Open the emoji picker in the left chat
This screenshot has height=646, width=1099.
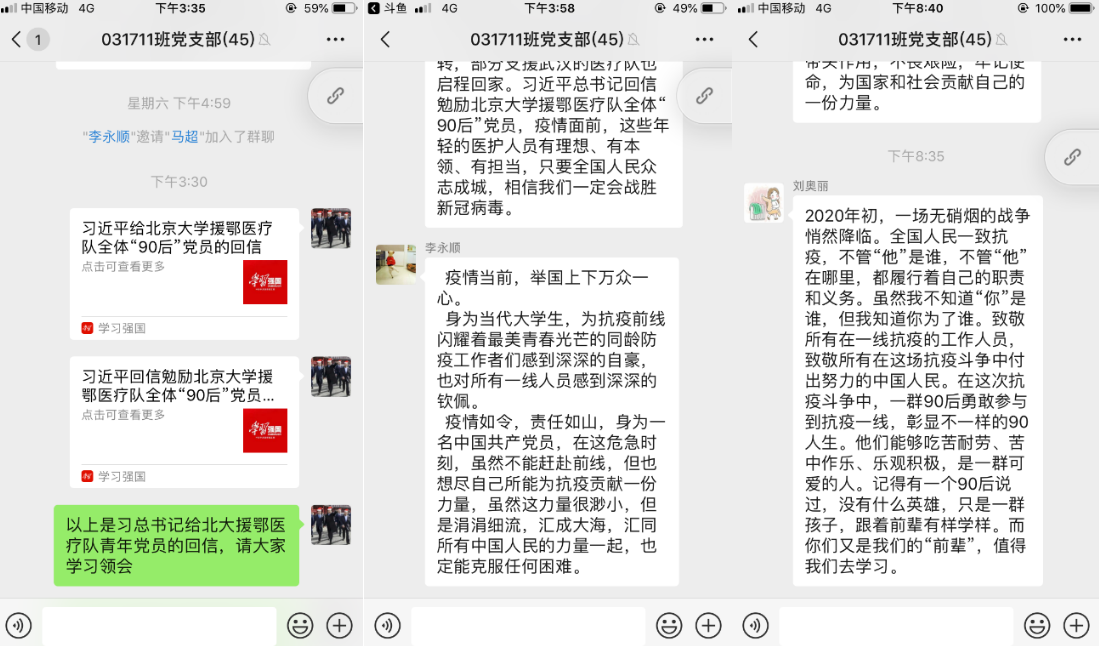pos(300,626)
